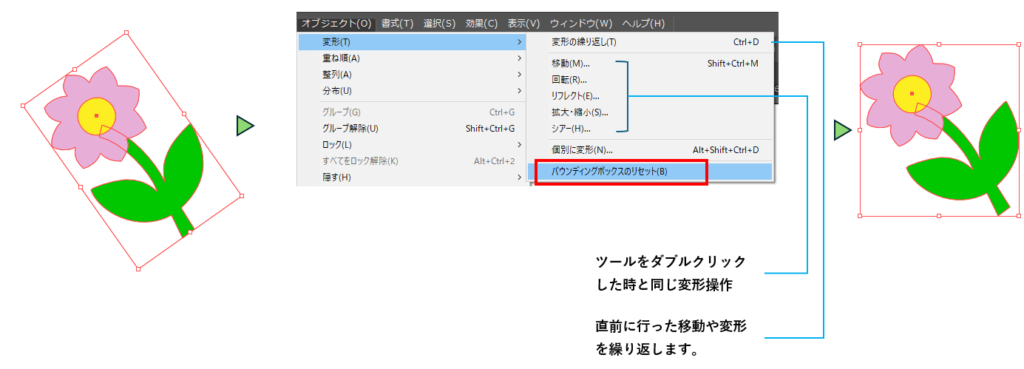Viewport: 1024px width, 369px height.
Task: Open the ウィンドウ(W) menu
Action: 581,24
